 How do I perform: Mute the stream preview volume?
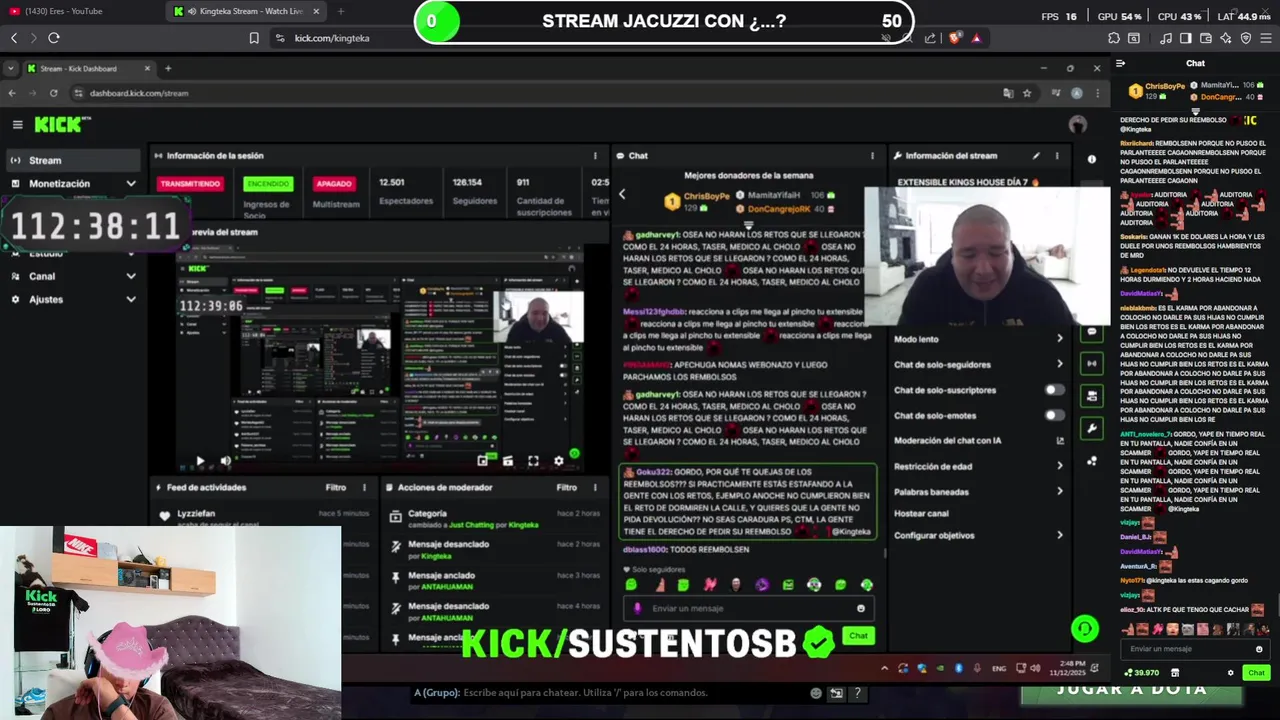[x=226, y=461]
